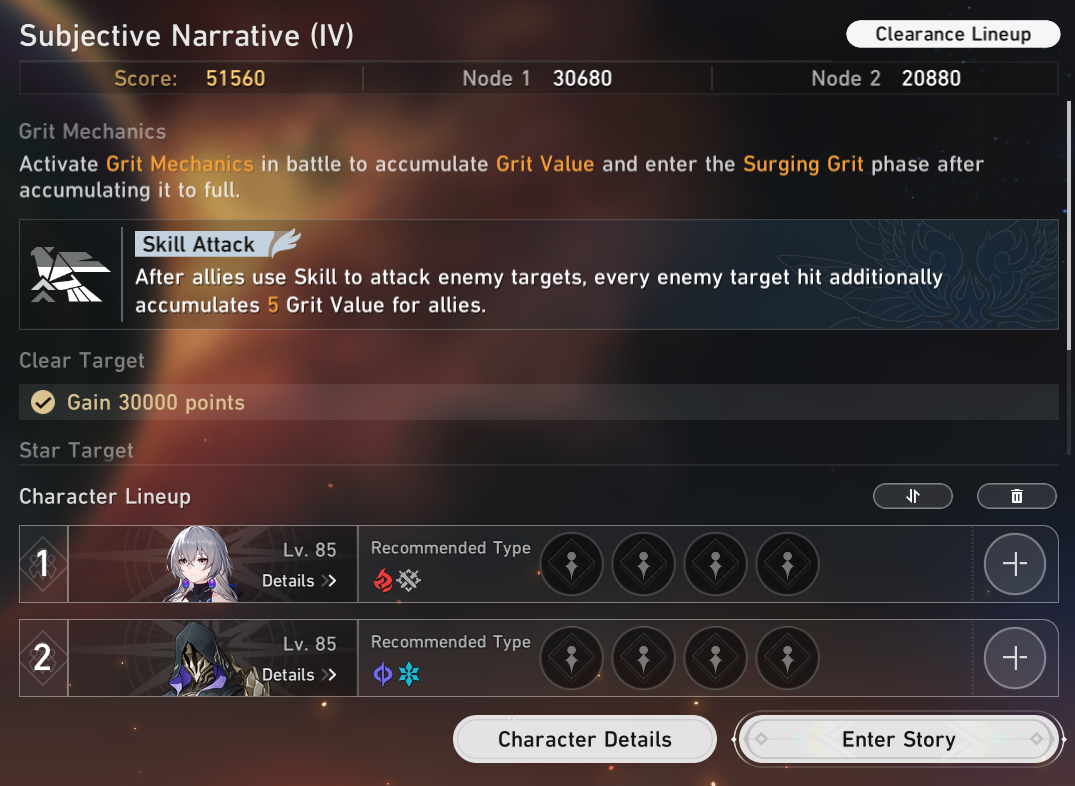Click the Gain 30000 points checkmark
This screenshot has width=1075, height=786.
point(43,403)
